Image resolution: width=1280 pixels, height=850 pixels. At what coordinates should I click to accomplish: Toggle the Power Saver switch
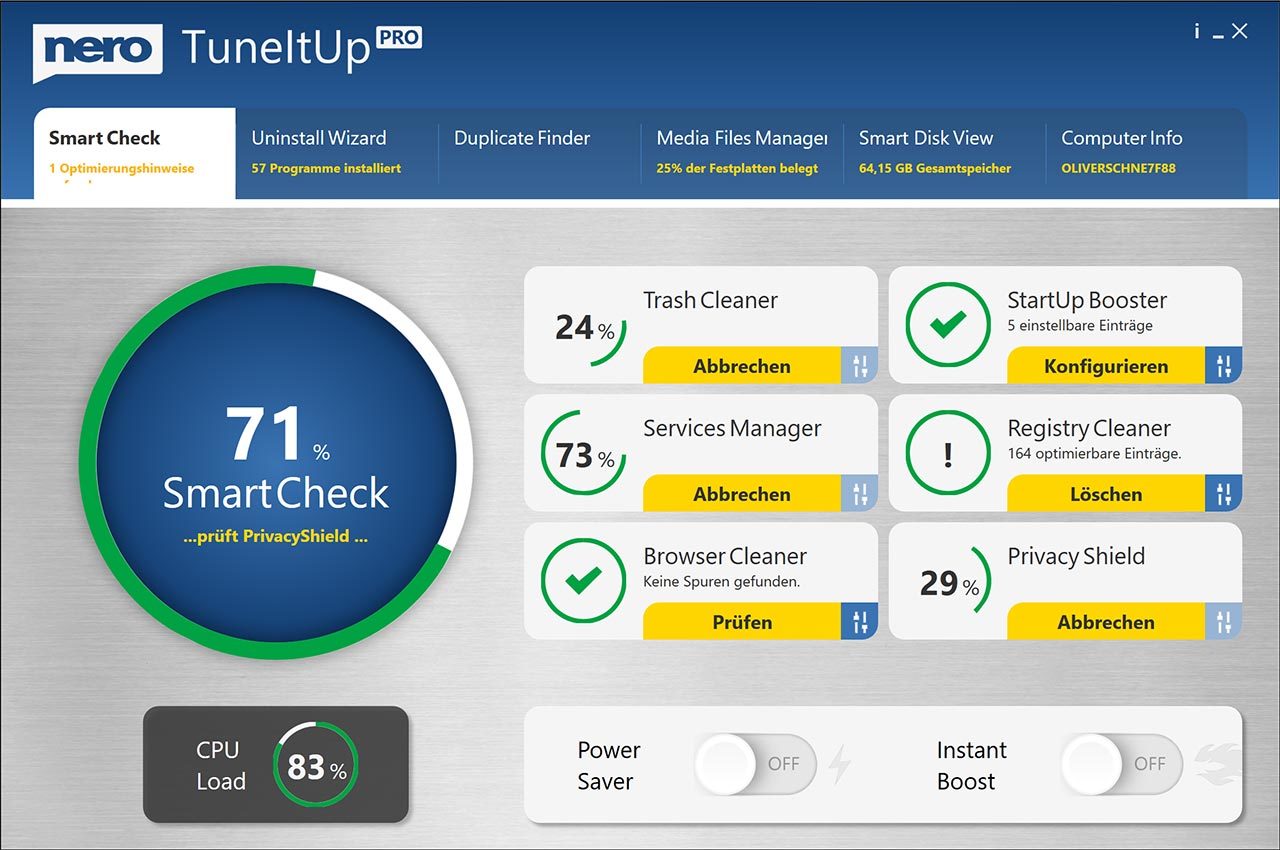(756, 764)
